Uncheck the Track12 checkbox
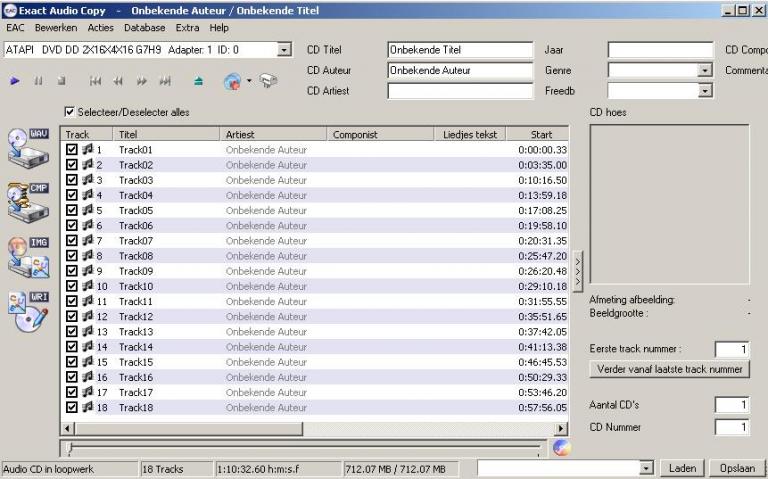 [x=72, y=317]
